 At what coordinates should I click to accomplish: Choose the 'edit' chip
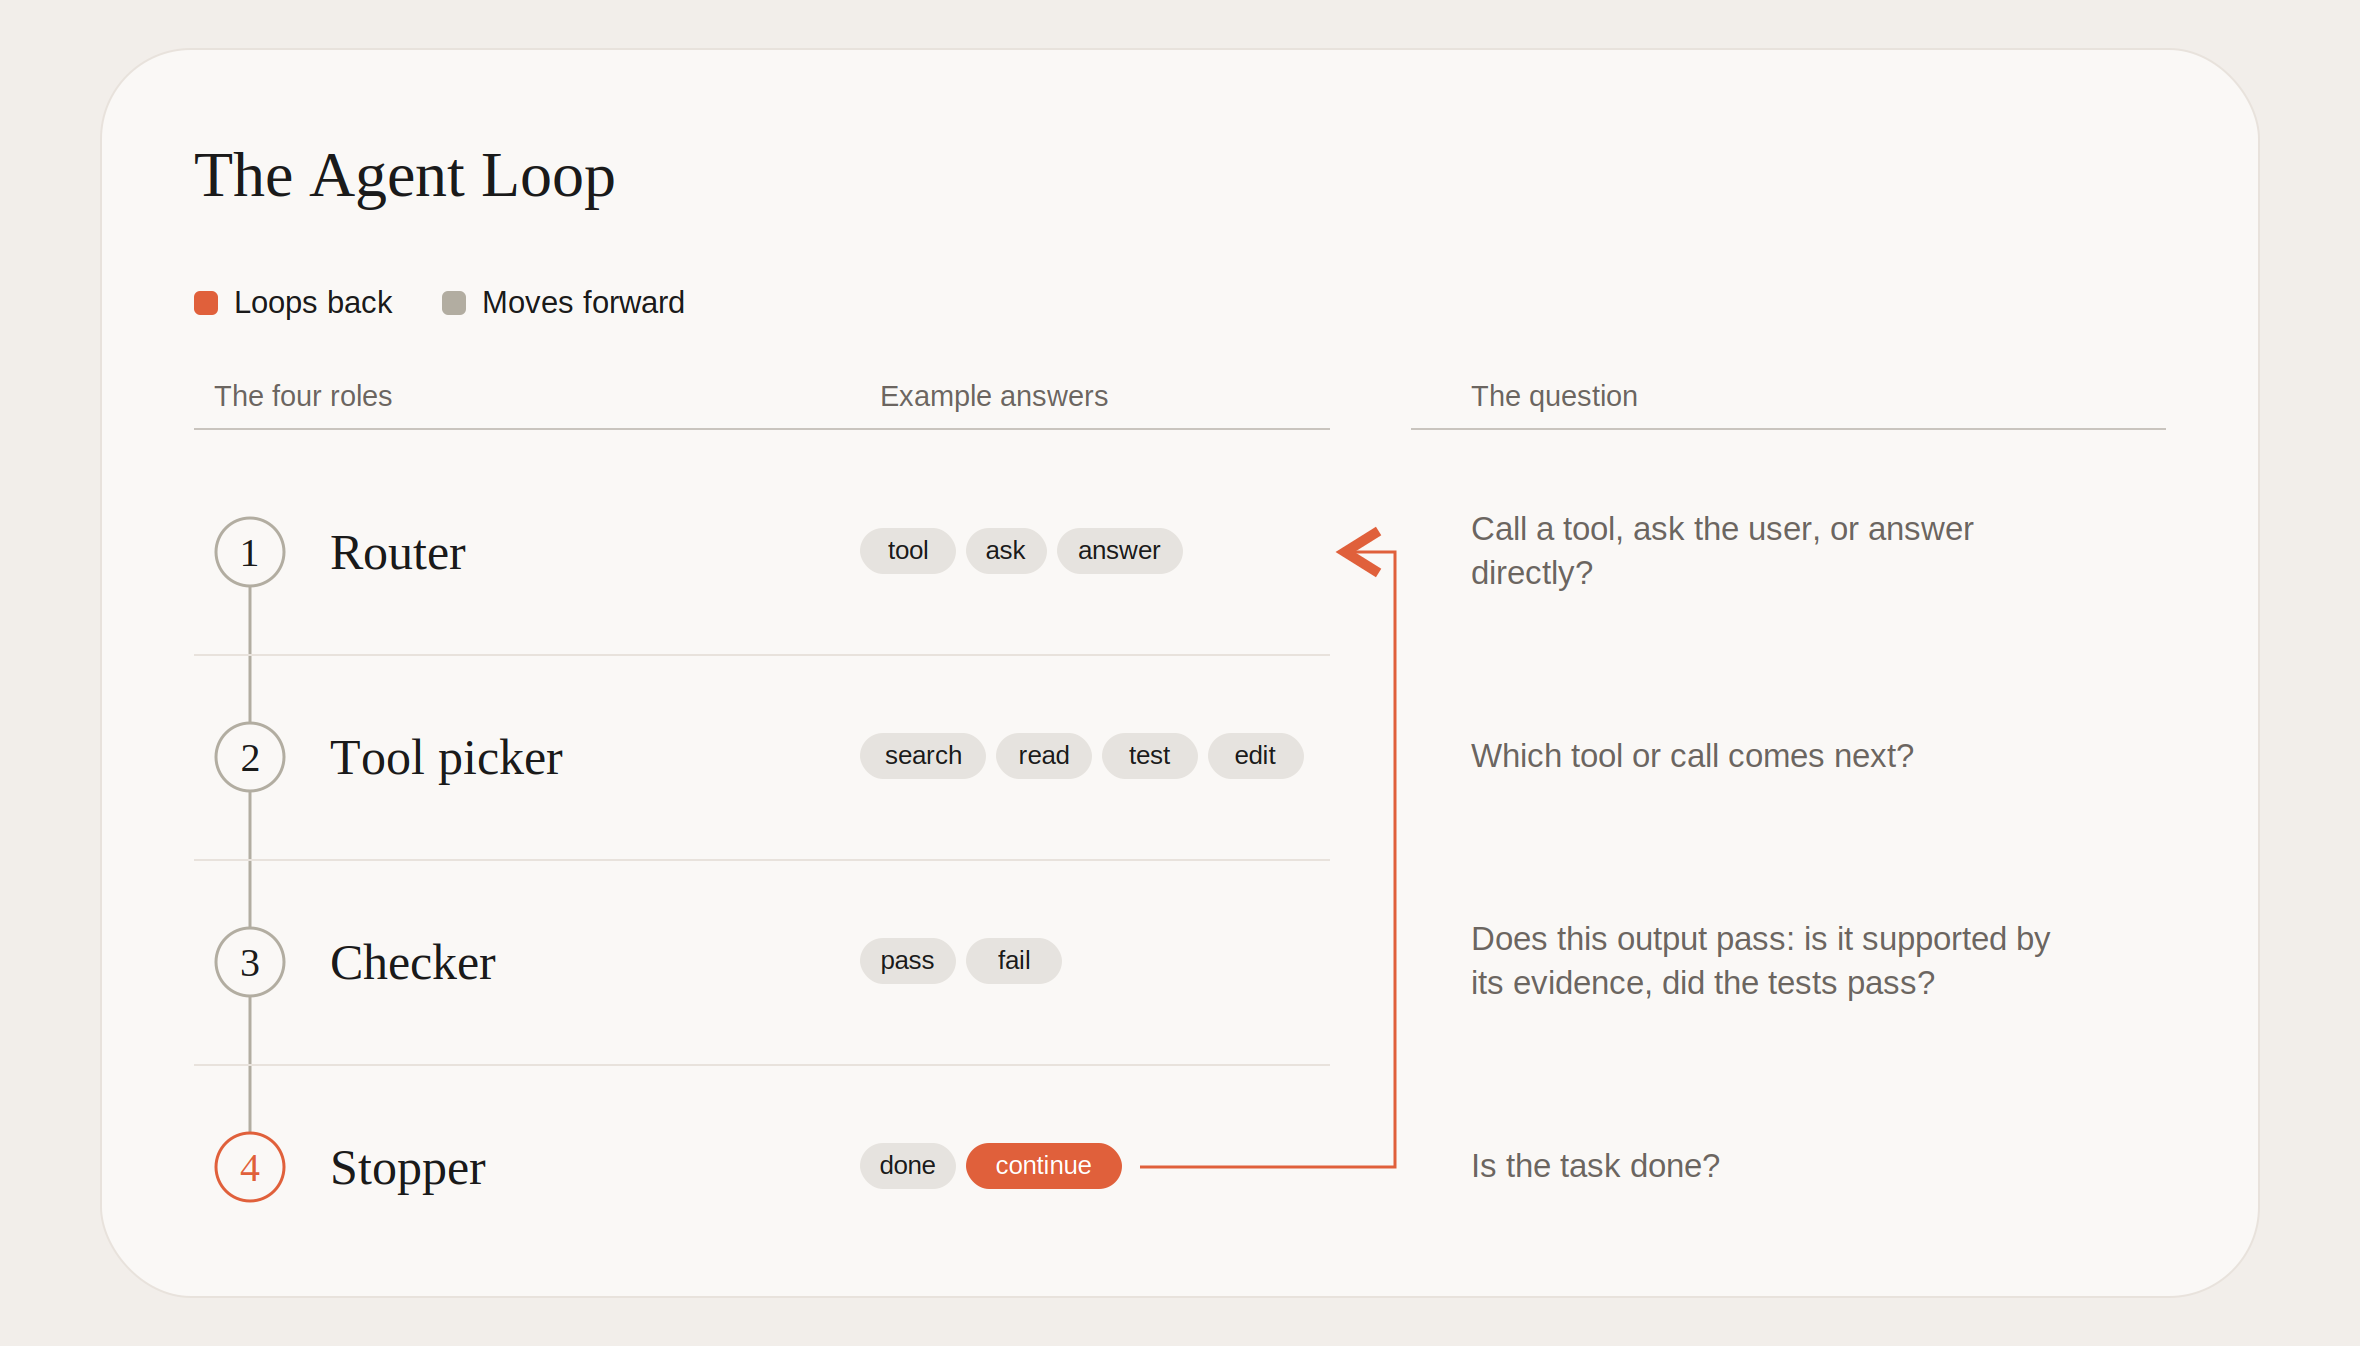1255,756
